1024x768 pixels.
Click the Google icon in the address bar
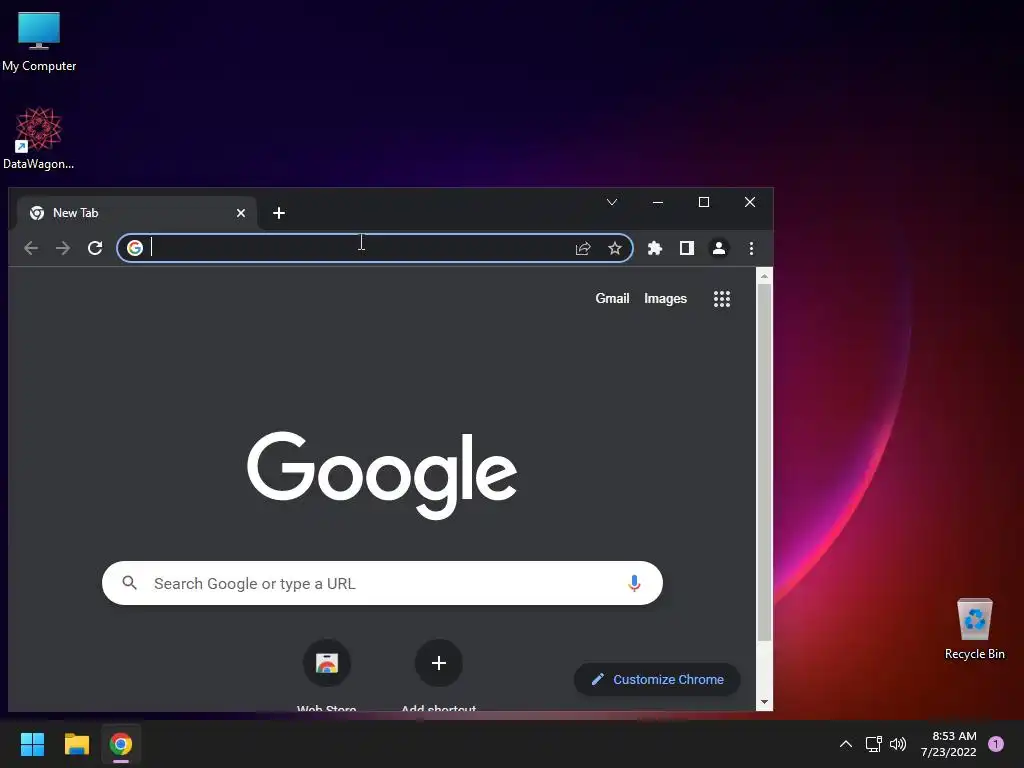[135, 248]
